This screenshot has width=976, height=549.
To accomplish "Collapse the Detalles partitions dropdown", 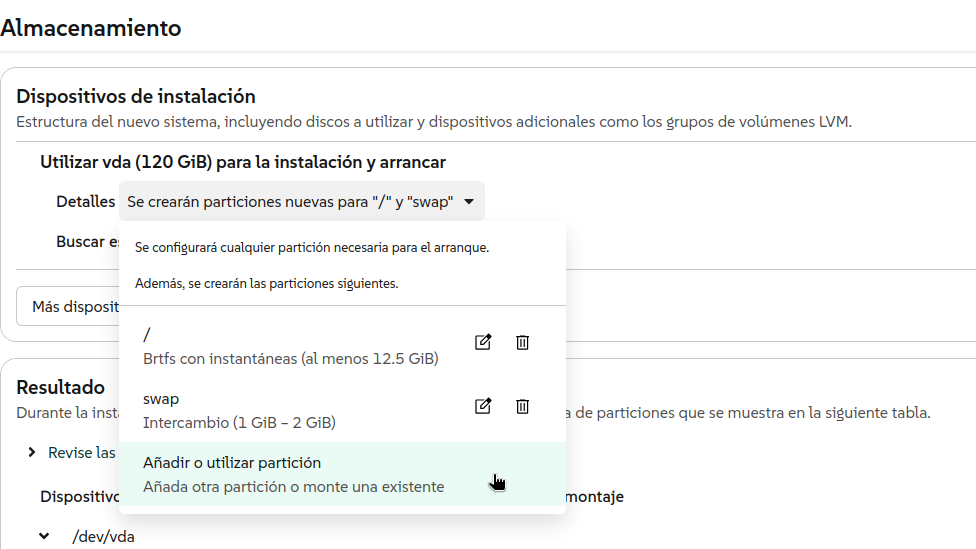I will point(301,202).
